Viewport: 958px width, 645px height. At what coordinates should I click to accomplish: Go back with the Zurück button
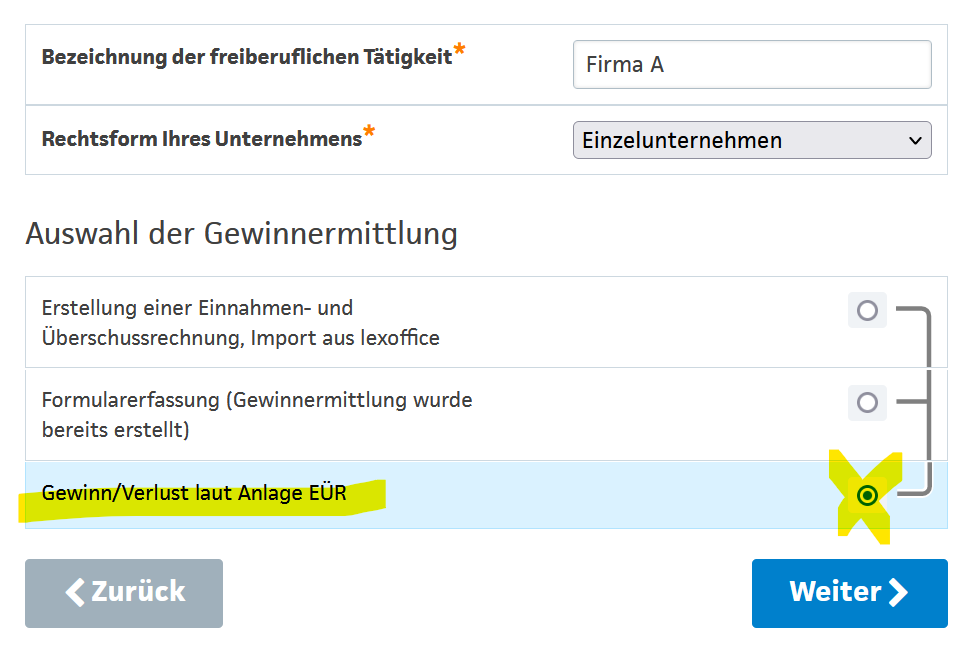(x=124, y=592)
